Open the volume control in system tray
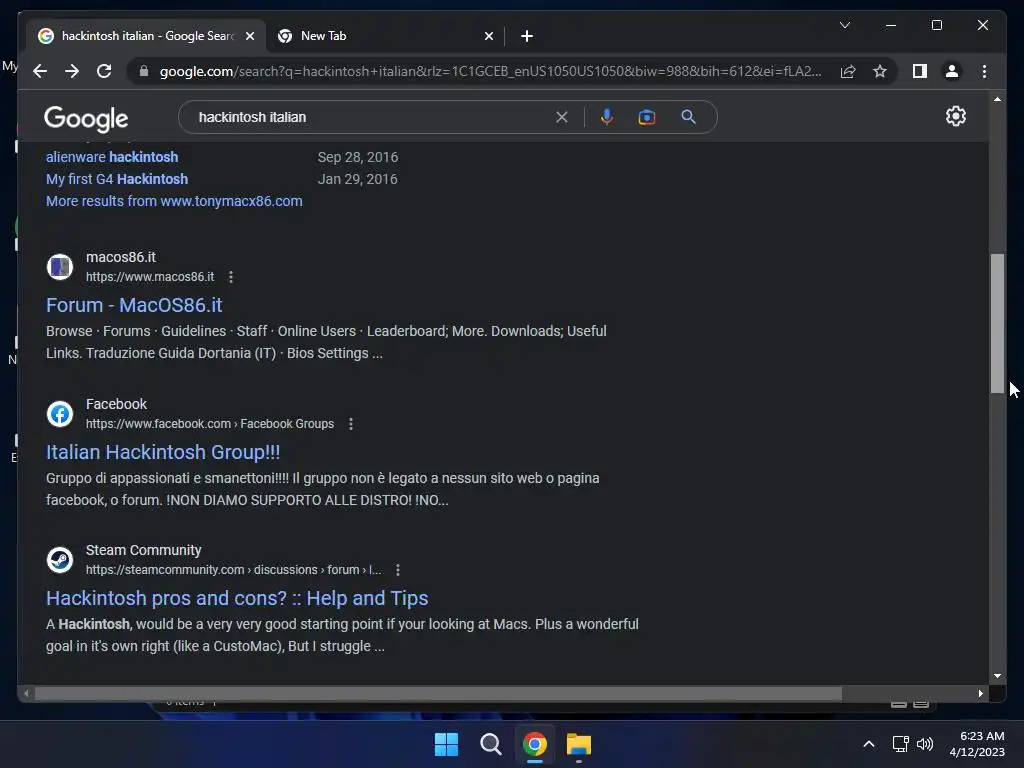 pyautogui.click(x=925, y=744)
